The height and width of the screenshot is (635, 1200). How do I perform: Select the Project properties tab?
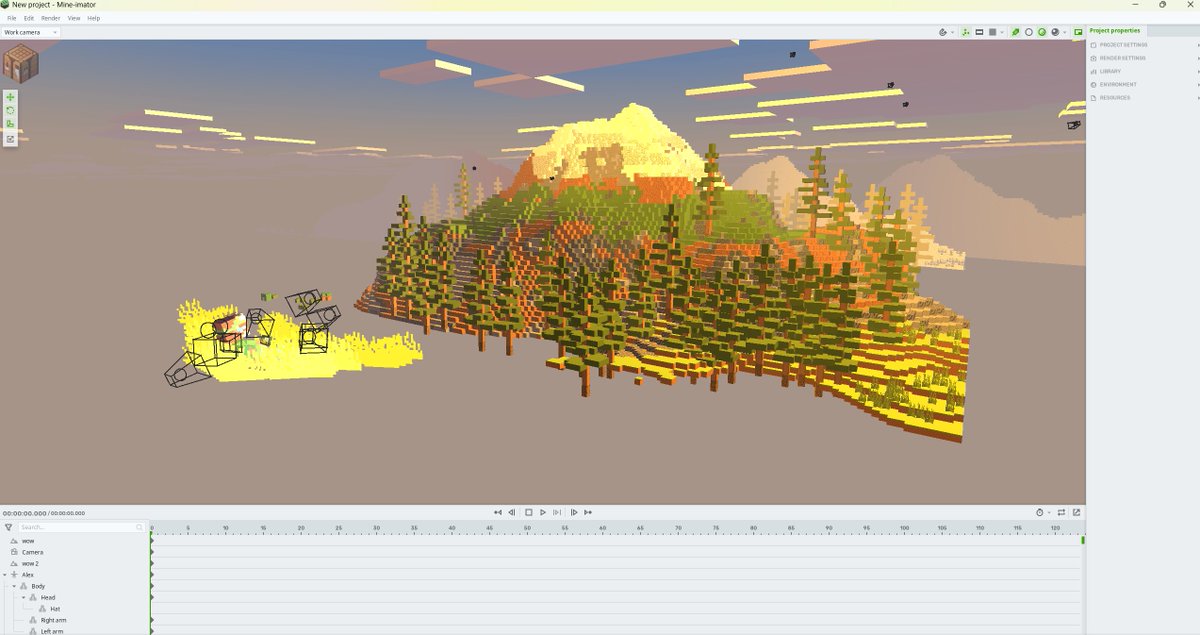(1115, 31)
